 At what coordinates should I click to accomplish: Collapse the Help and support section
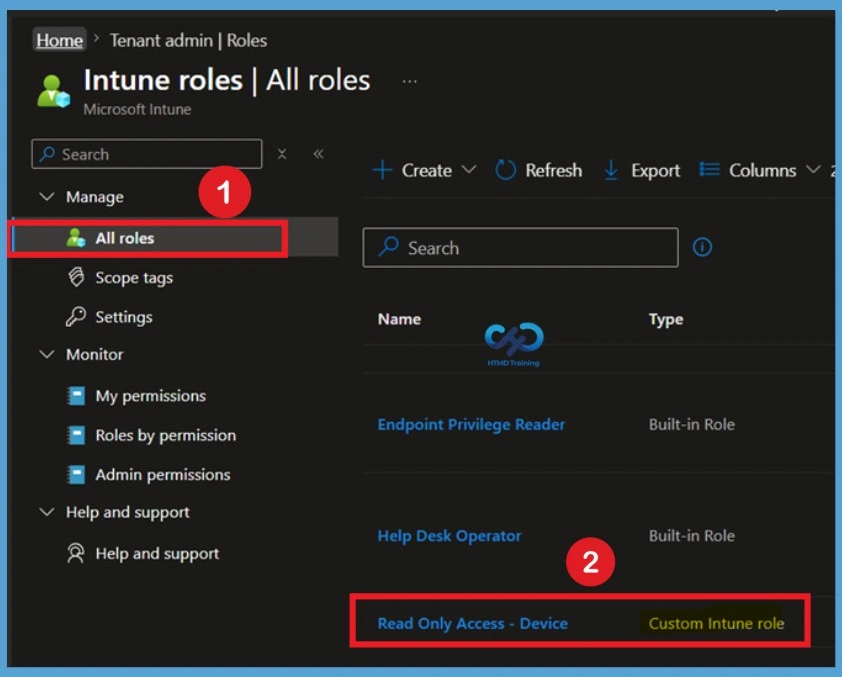(47, 512)
